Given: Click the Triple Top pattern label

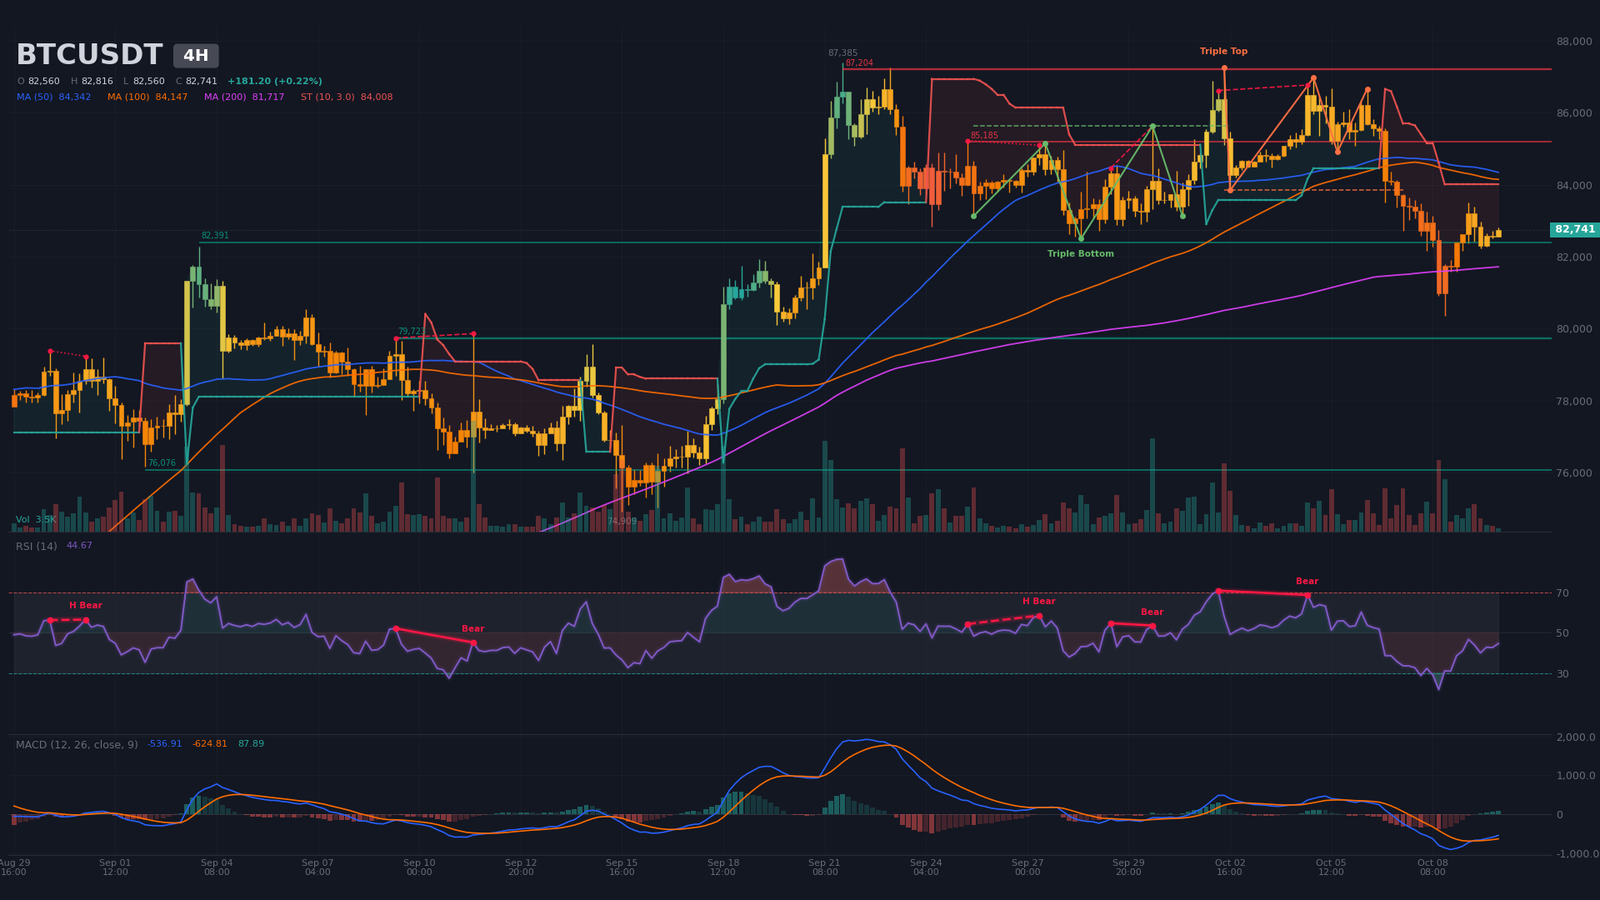Looking at the screenshot, I should (x=1224, y=51).
